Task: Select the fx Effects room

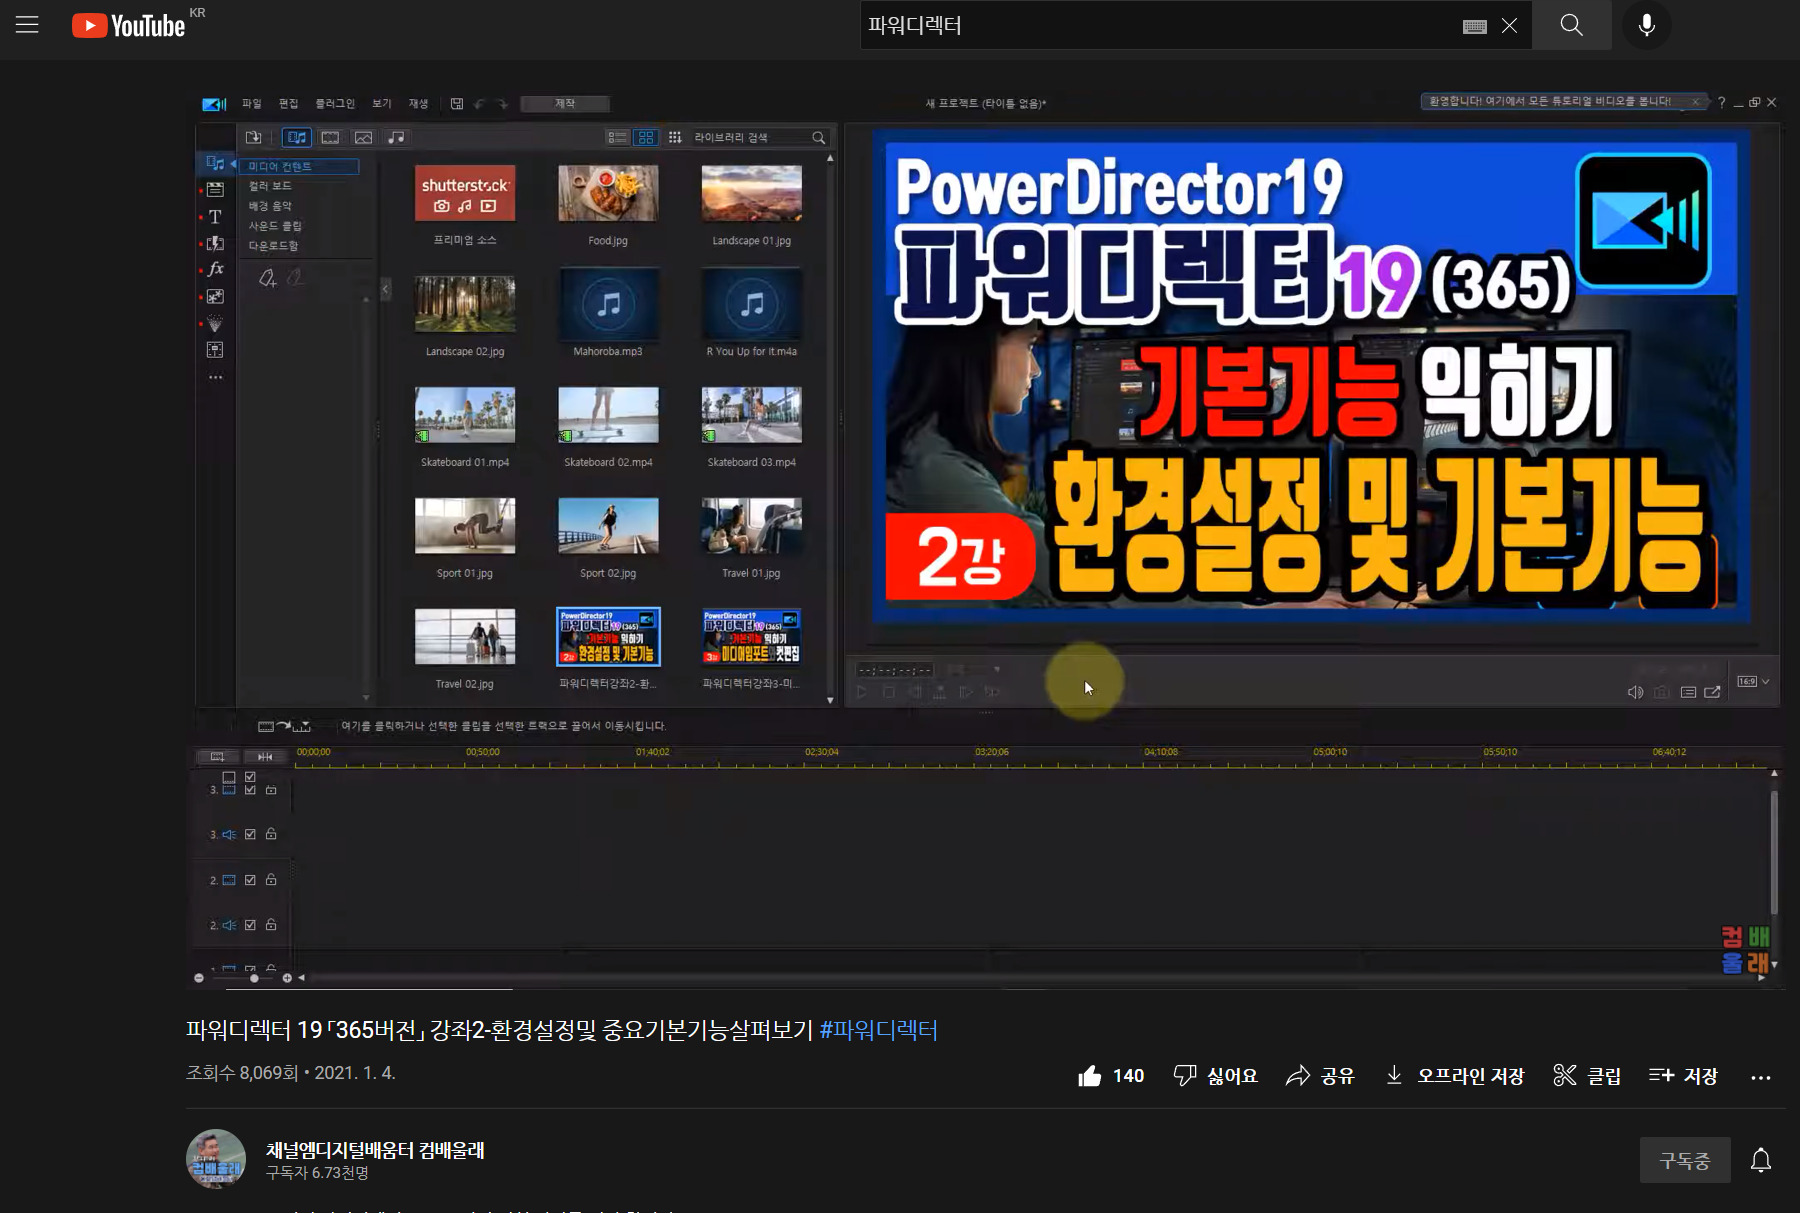Action: tap(215, 268)
